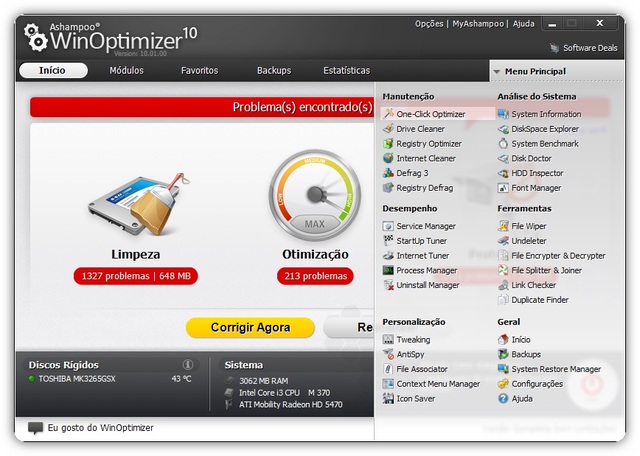The image size is (640, 456).
Task: Open Opções in the top bar
Action: [x=429, y=24]
